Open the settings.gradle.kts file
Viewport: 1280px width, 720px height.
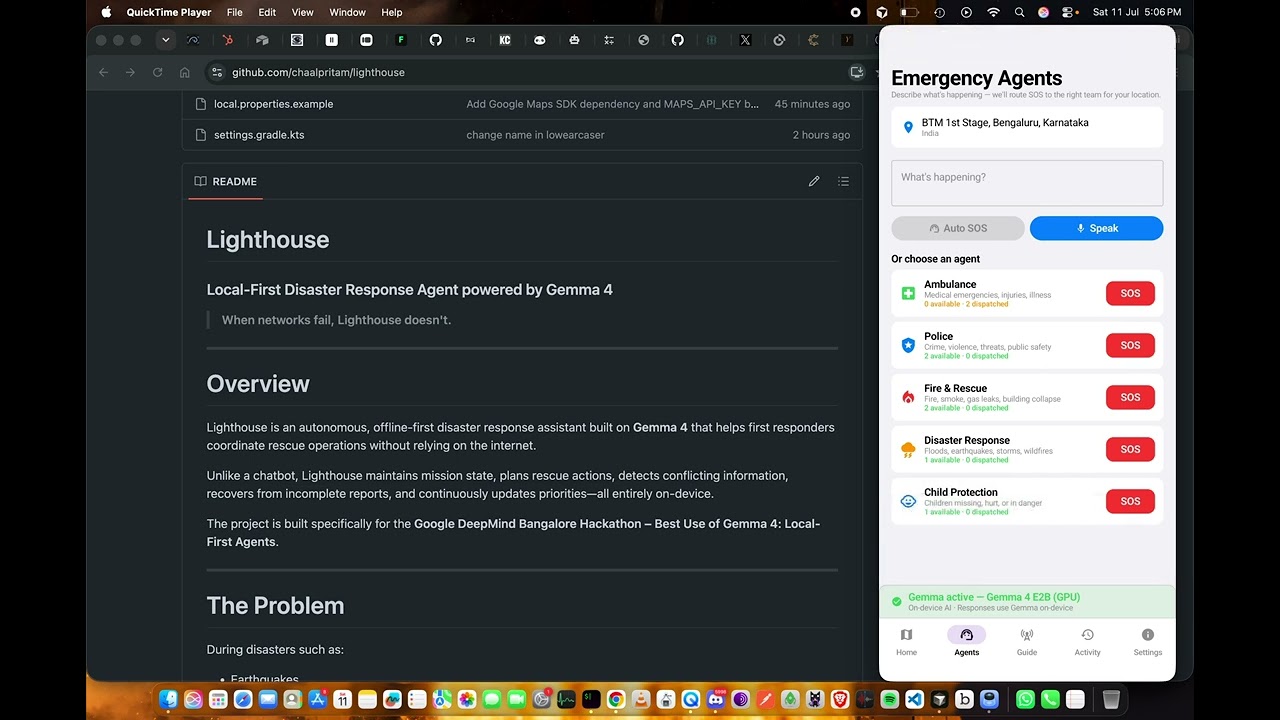(259, 135)
